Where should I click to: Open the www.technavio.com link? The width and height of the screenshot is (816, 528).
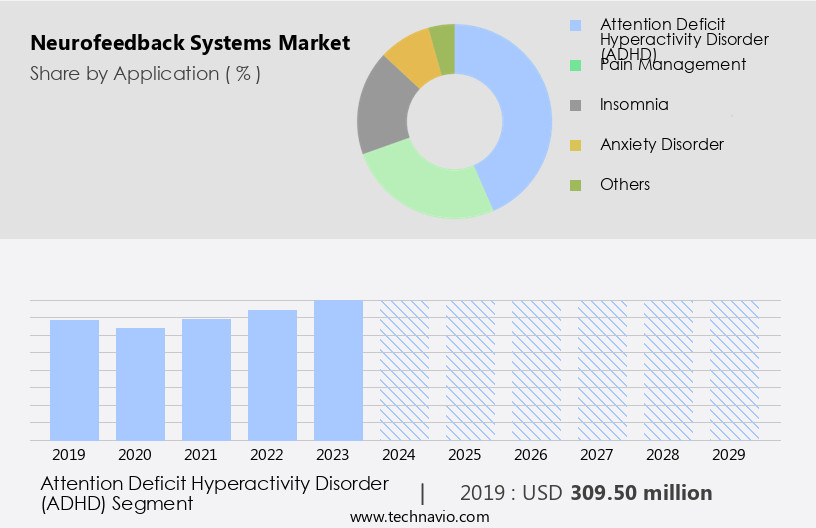(420, 517)
